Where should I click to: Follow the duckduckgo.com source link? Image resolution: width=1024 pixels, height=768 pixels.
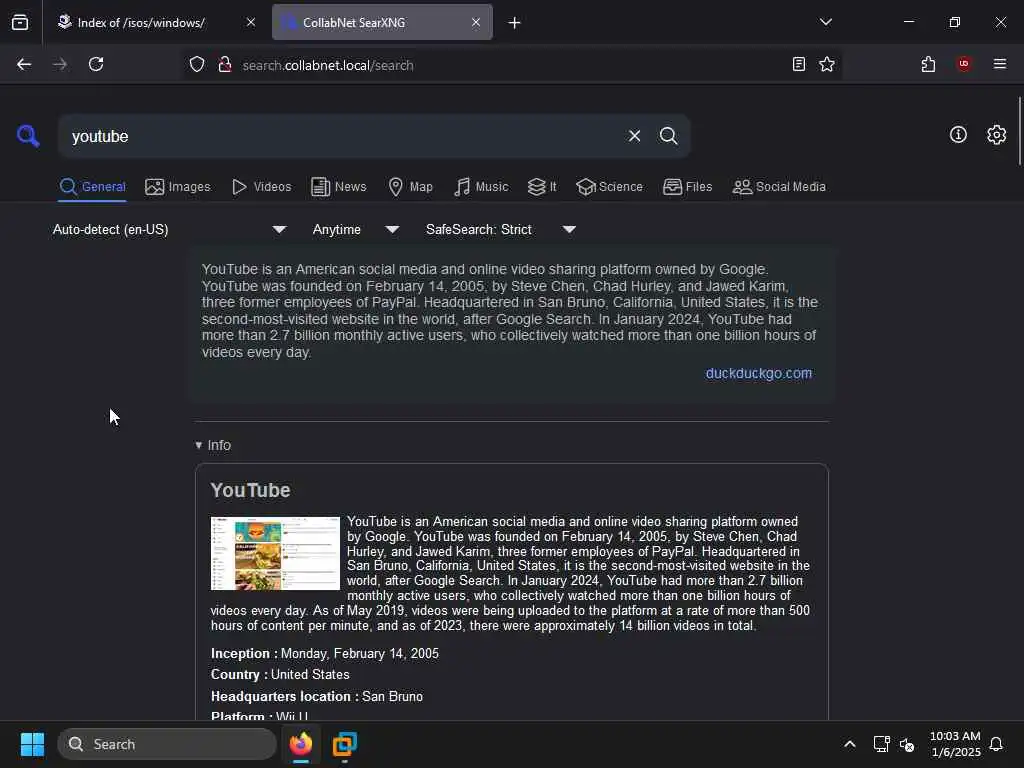coord(758,373)
